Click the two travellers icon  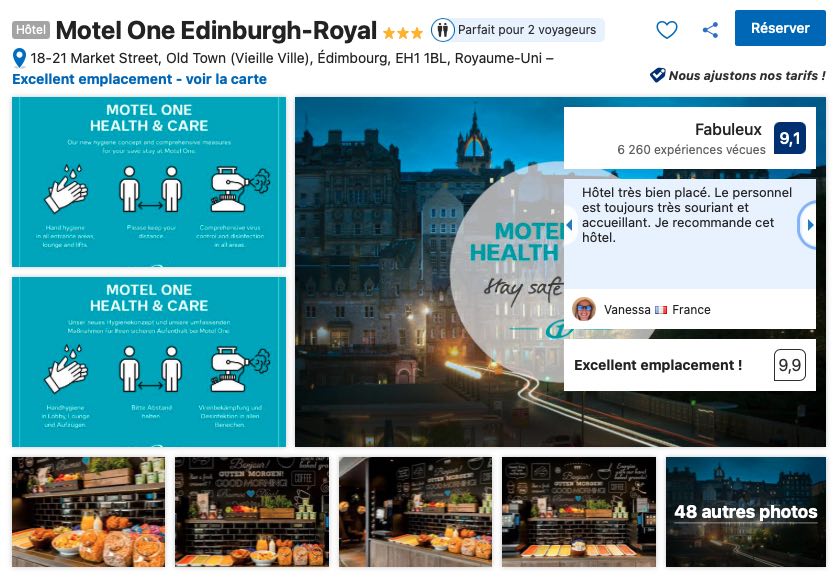point(443,29)
